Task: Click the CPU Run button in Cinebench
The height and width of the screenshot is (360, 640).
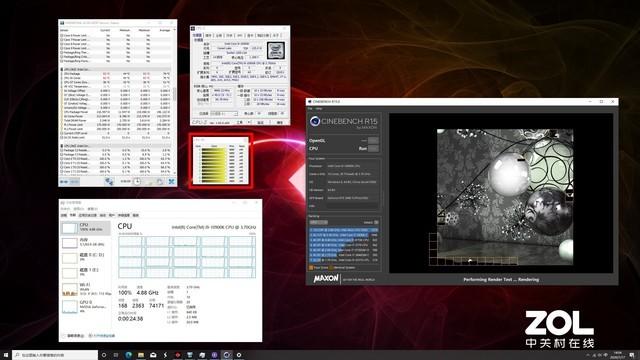Action: (373, 149)
